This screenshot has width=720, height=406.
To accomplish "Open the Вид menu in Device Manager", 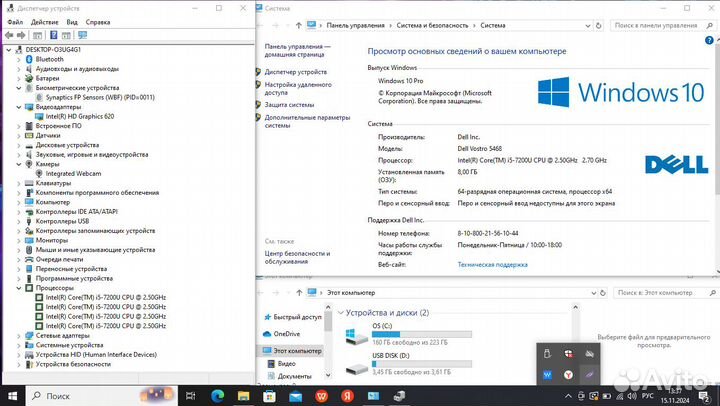I will (72, 22).
